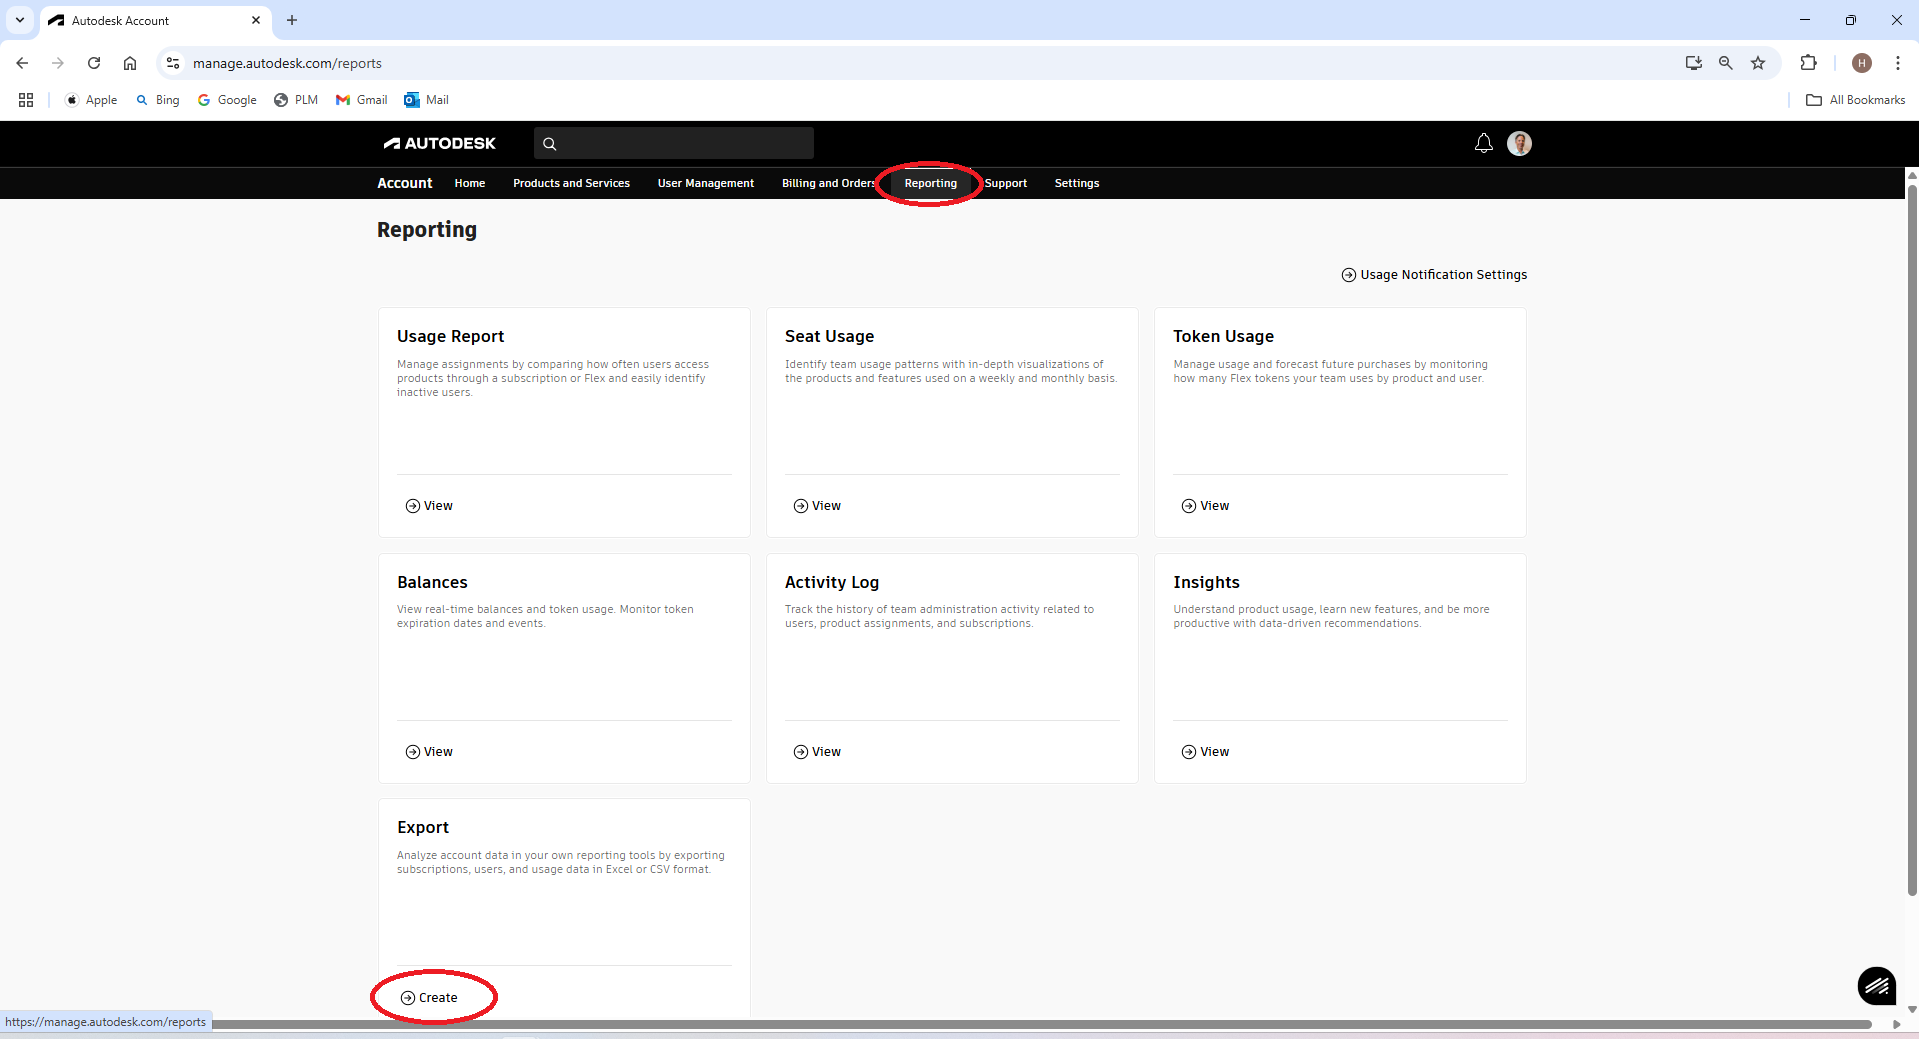Open Usage Notification Settings link
The image size is (1919, 1039).
(1434, 275)
